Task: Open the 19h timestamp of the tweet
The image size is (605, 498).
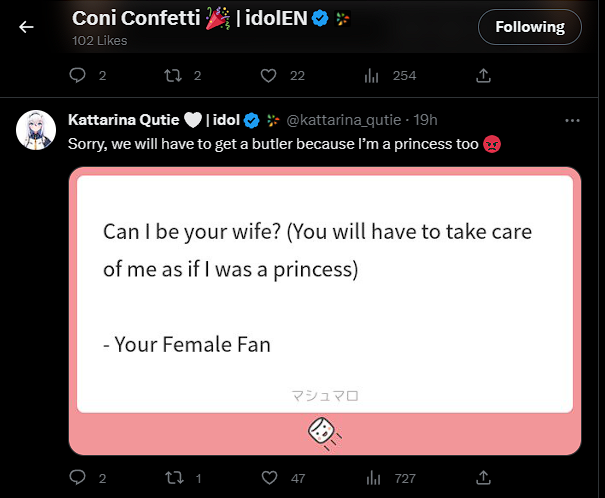Action: click(x=426, y=120)
